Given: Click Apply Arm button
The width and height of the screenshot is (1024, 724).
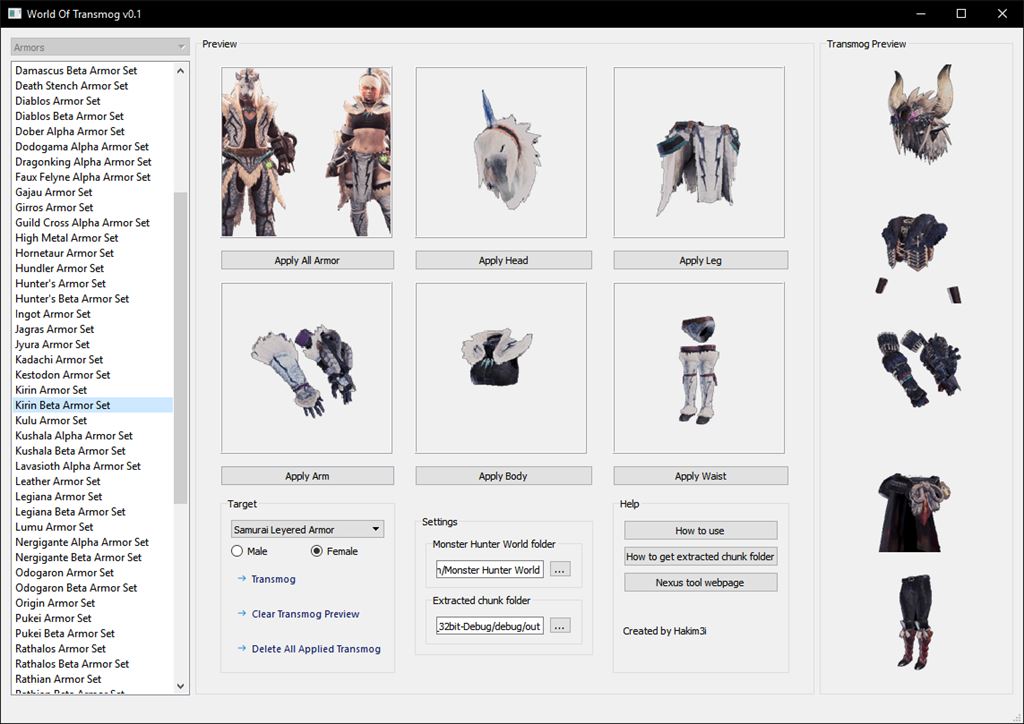Looking at the screenshot, I should 307,476.
